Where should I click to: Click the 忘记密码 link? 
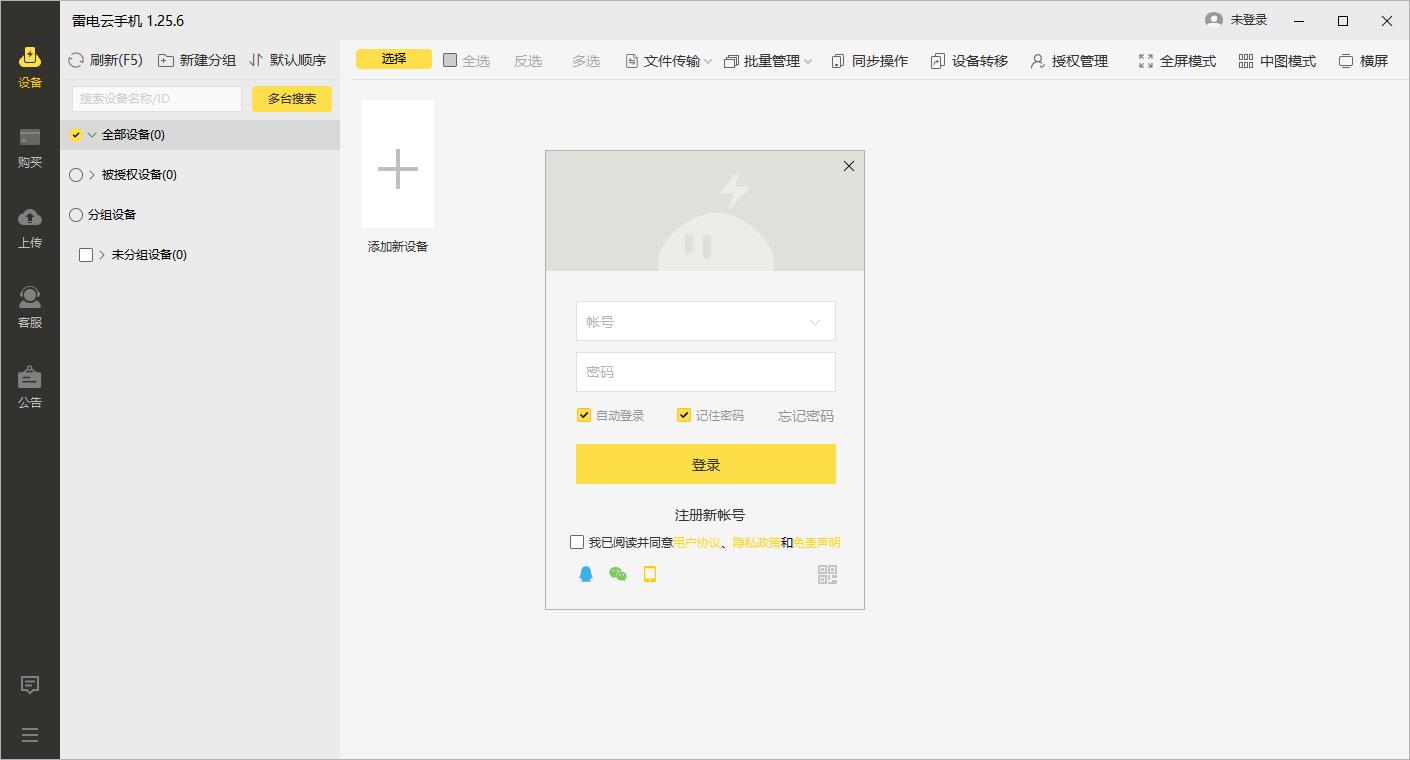pos(806,416)
